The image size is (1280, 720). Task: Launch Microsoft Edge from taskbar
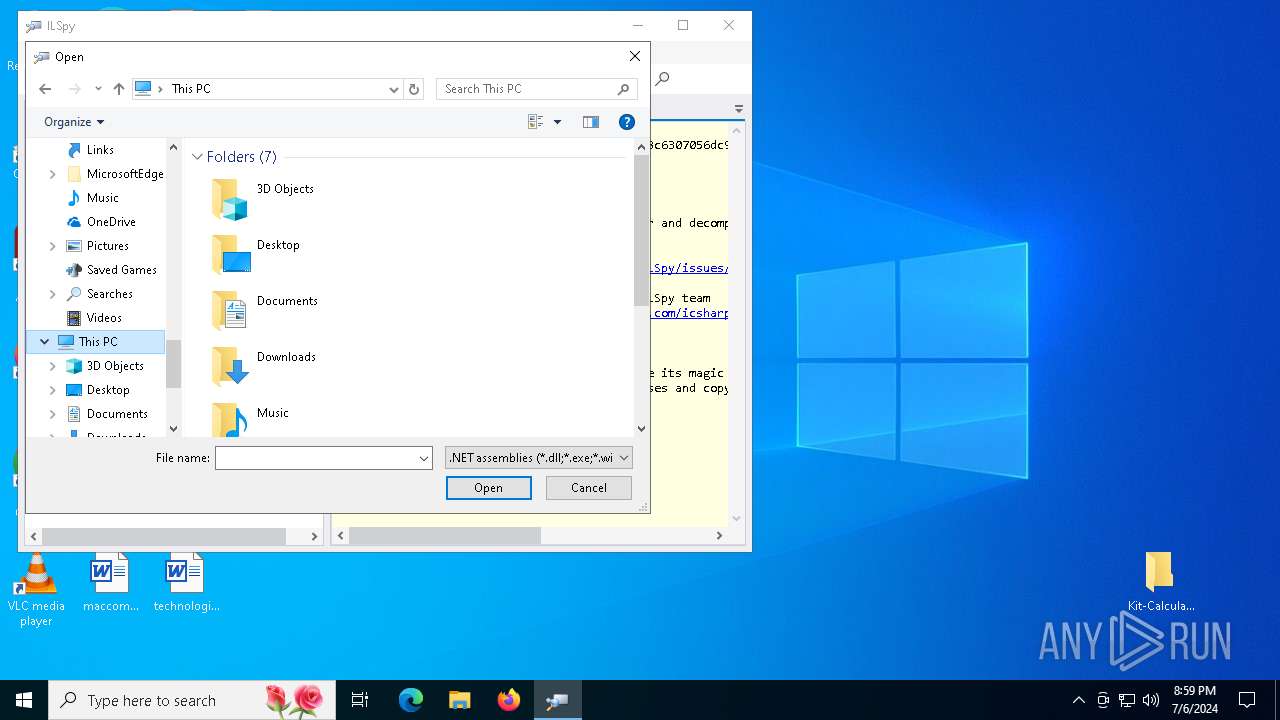[411, 700]
